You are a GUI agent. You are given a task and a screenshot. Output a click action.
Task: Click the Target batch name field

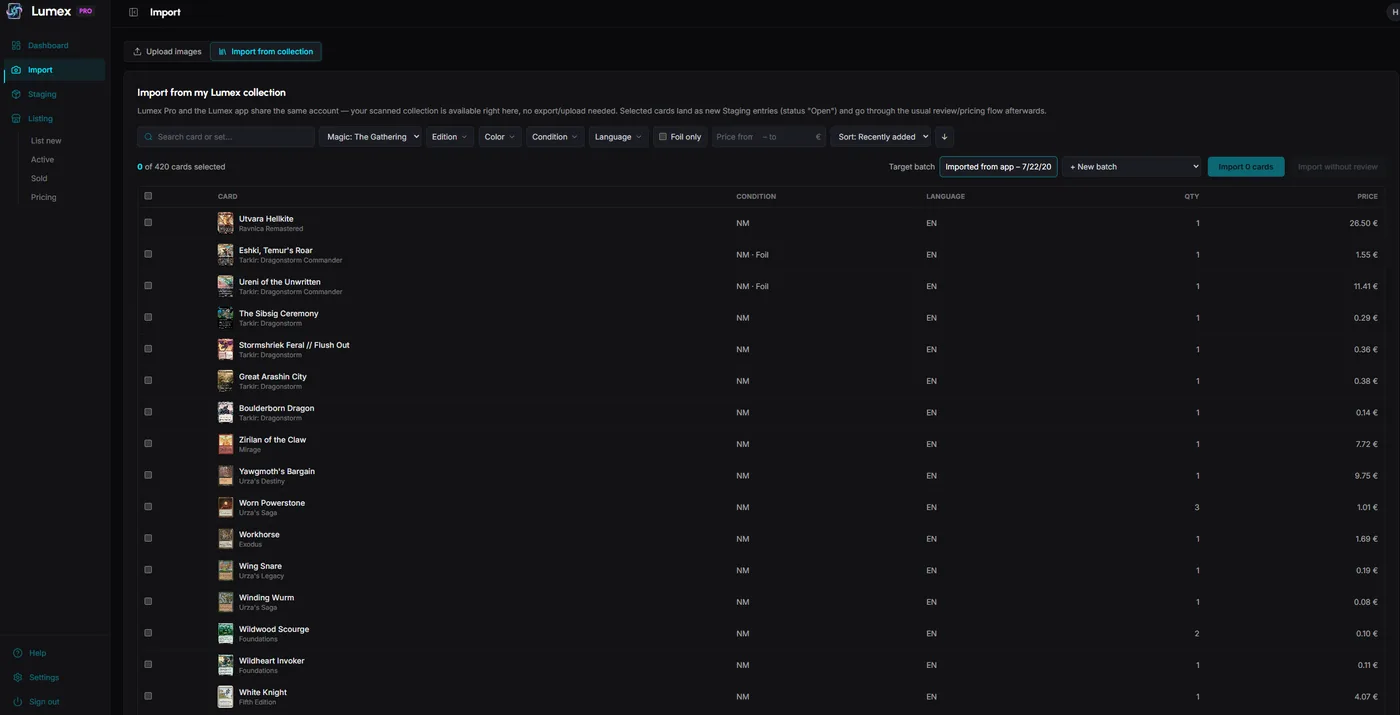(x=998, y=167)
